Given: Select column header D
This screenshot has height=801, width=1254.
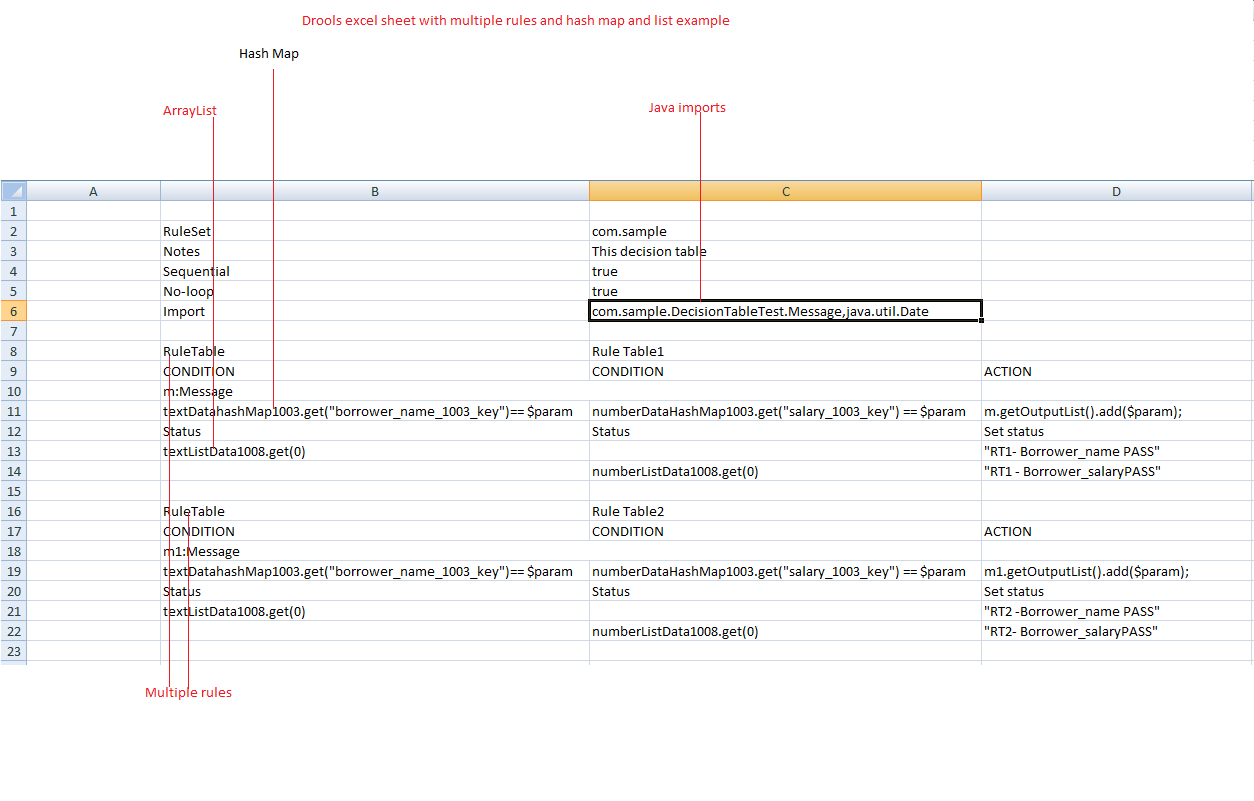Looking at the screenshot, I should pos(1116,190).
